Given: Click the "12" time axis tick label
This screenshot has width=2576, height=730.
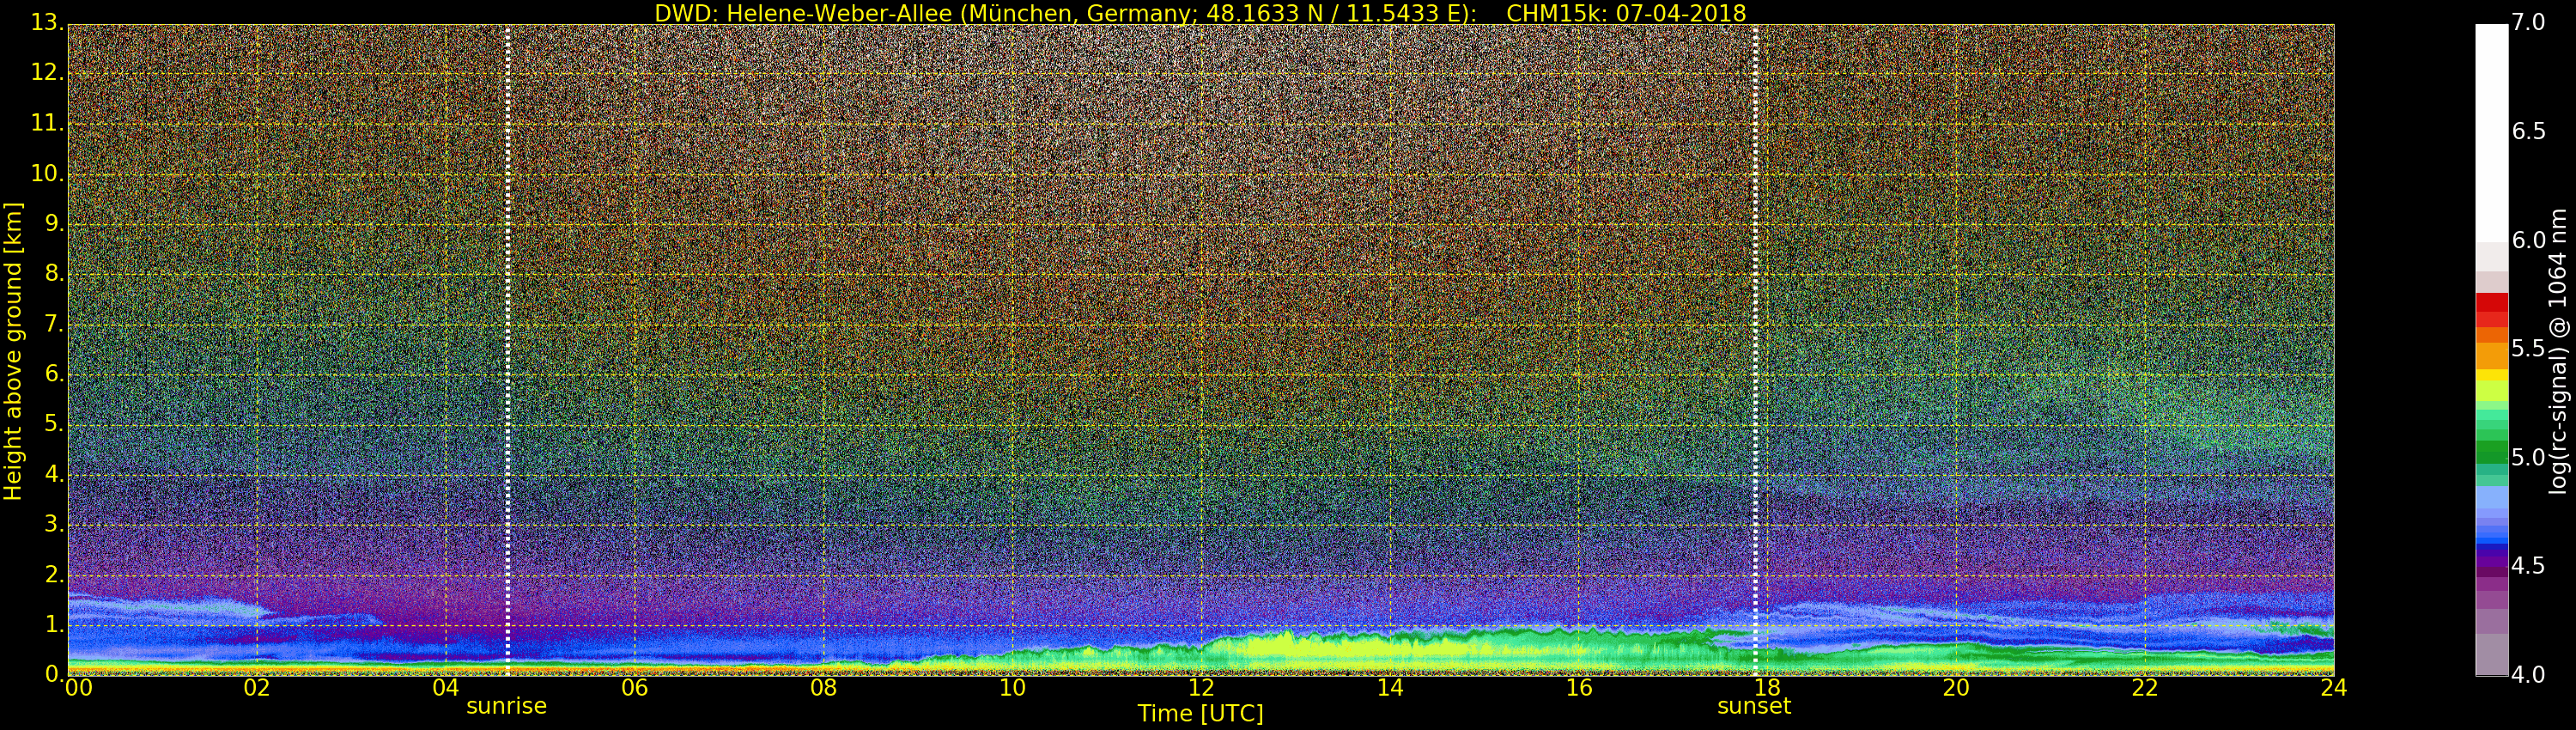Looking at the screenshot, I should (x=1201, y=687).
